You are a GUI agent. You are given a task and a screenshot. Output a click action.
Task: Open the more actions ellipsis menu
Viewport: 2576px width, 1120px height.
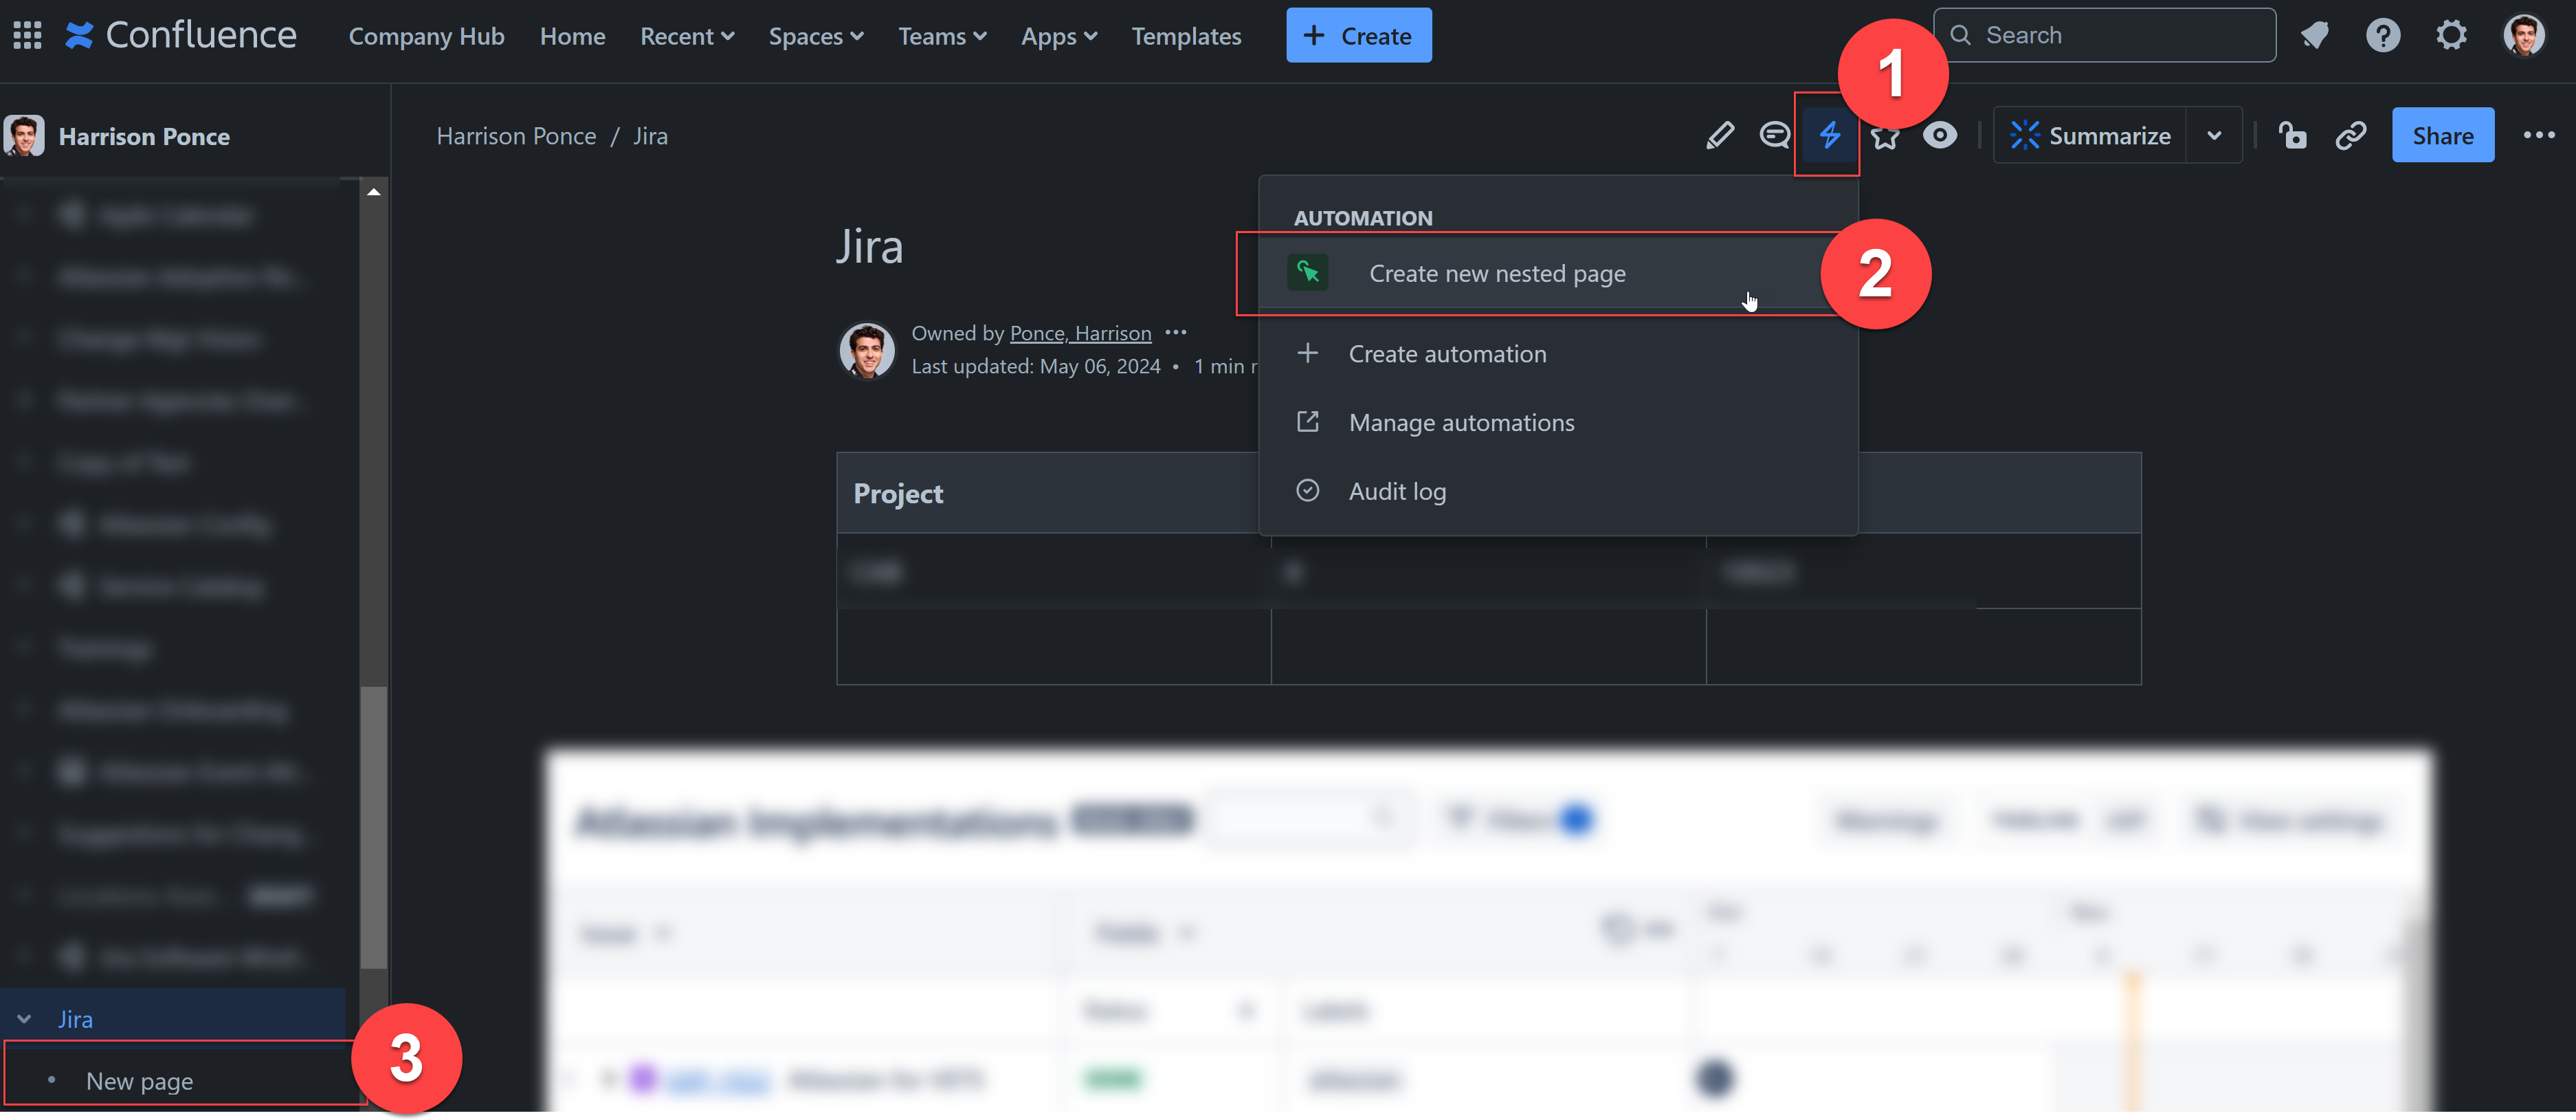2540,135
